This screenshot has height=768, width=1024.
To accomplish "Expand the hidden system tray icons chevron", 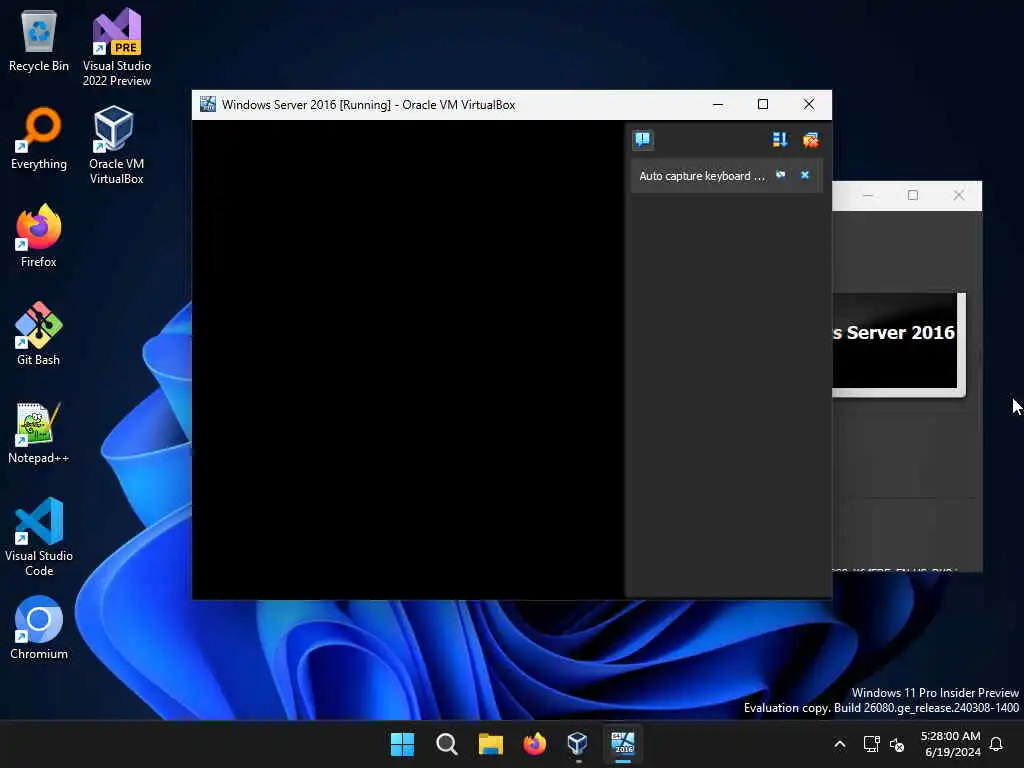I will 840,744.
